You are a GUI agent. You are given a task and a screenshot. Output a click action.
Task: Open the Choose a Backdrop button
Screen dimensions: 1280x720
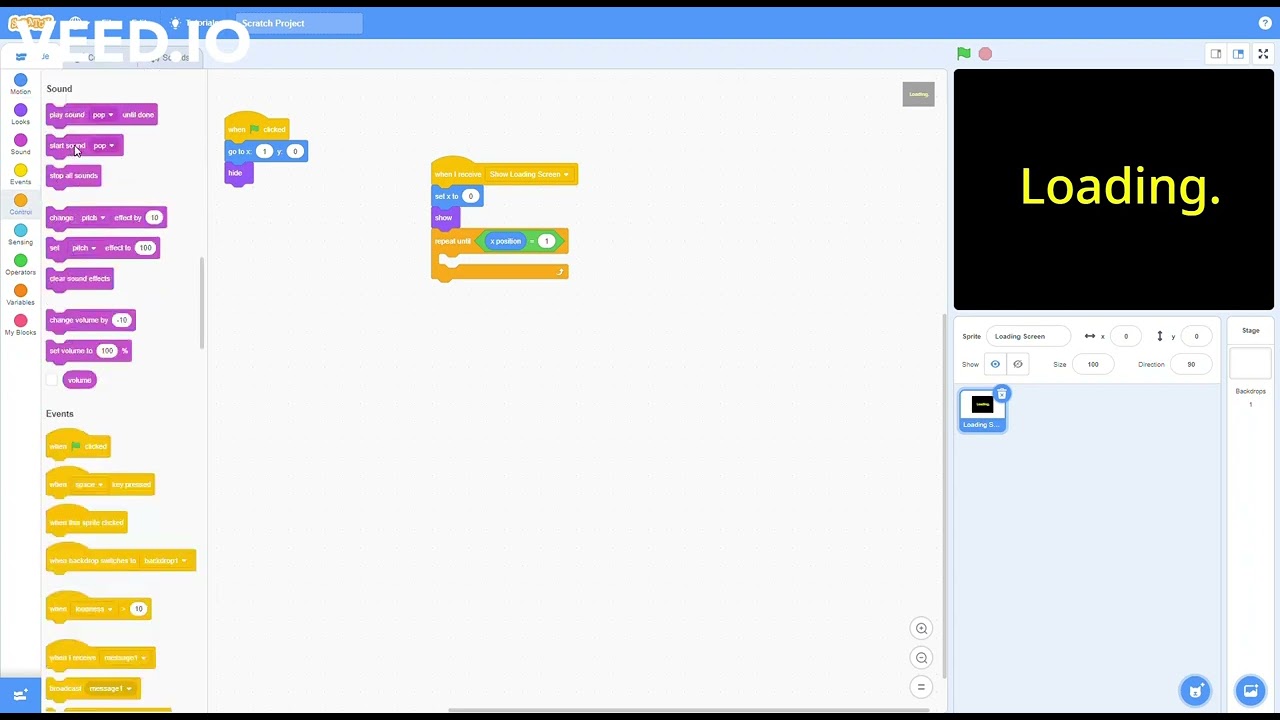point(1250,690)
